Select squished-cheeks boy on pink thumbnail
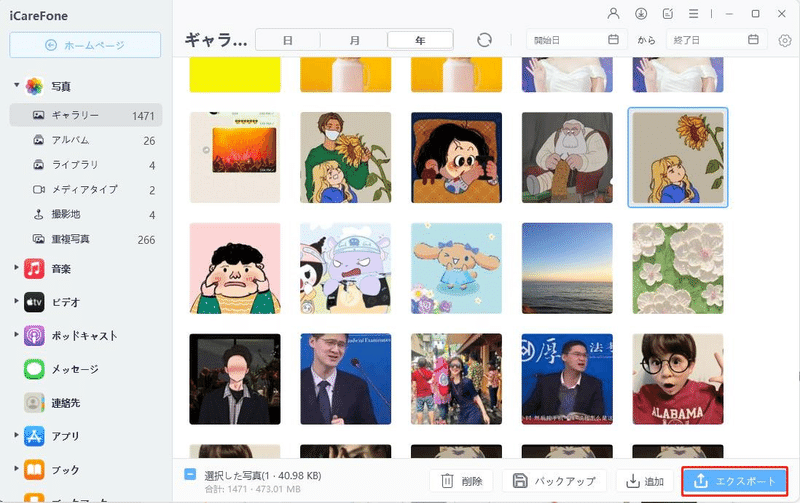 click(235, 268)
